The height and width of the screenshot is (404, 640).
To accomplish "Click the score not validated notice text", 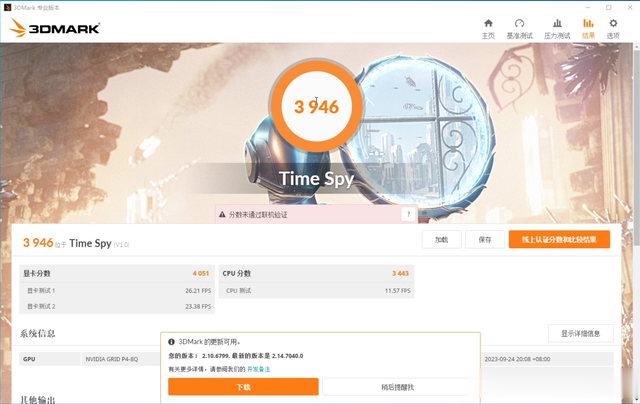I will coord(258,215).
